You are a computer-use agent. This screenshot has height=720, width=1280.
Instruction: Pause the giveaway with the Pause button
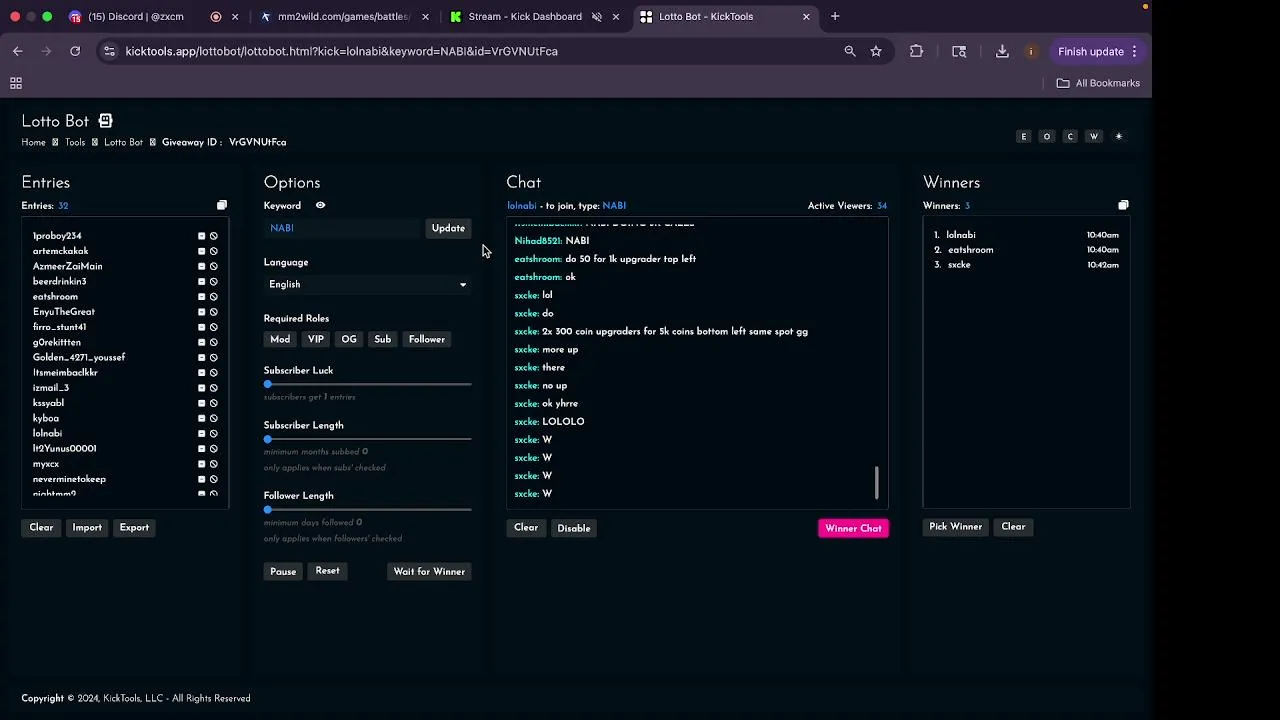point(283,571)
